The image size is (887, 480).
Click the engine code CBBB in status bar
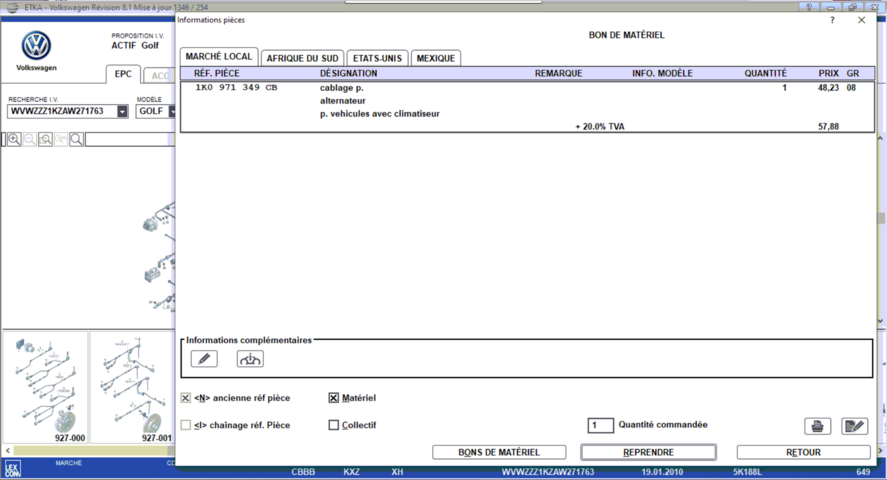point(303,472)
